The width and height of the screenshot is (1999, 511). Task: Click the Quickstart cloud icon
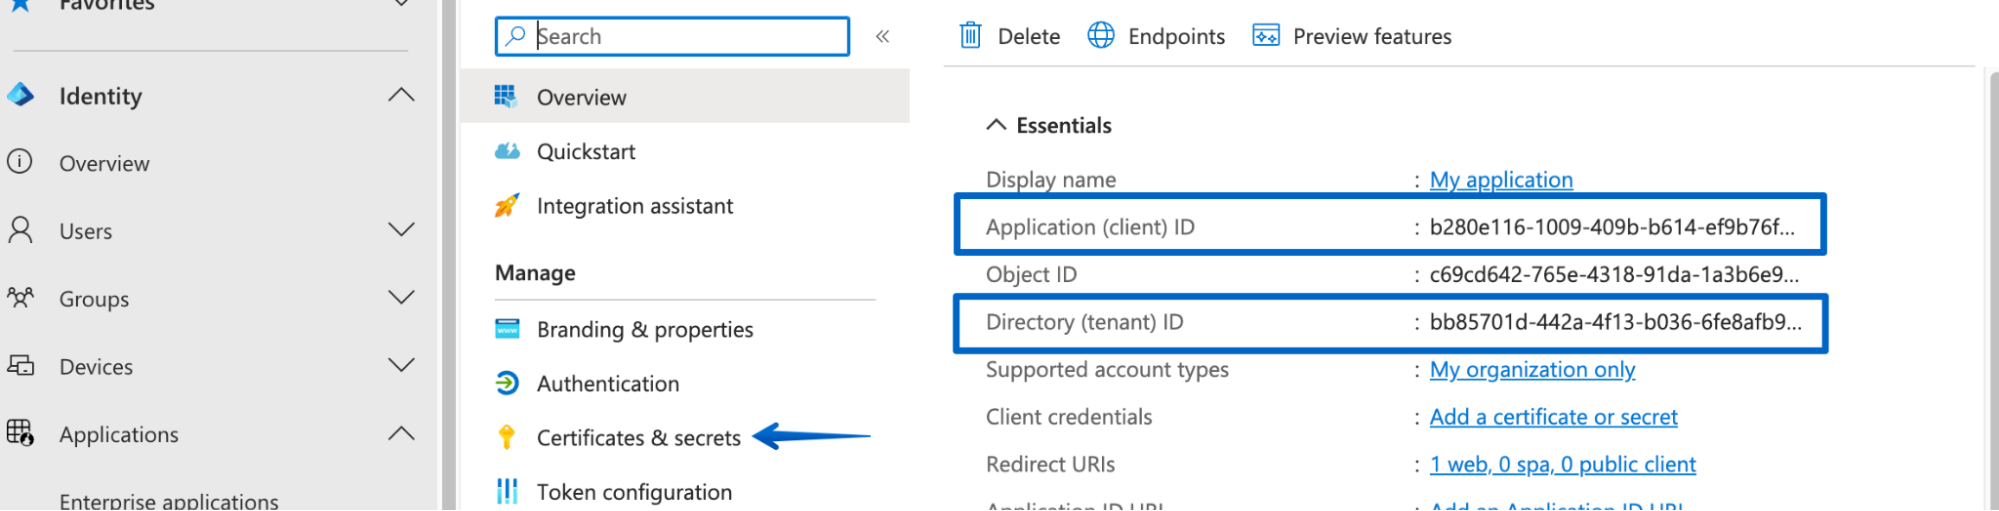[507, 151]
